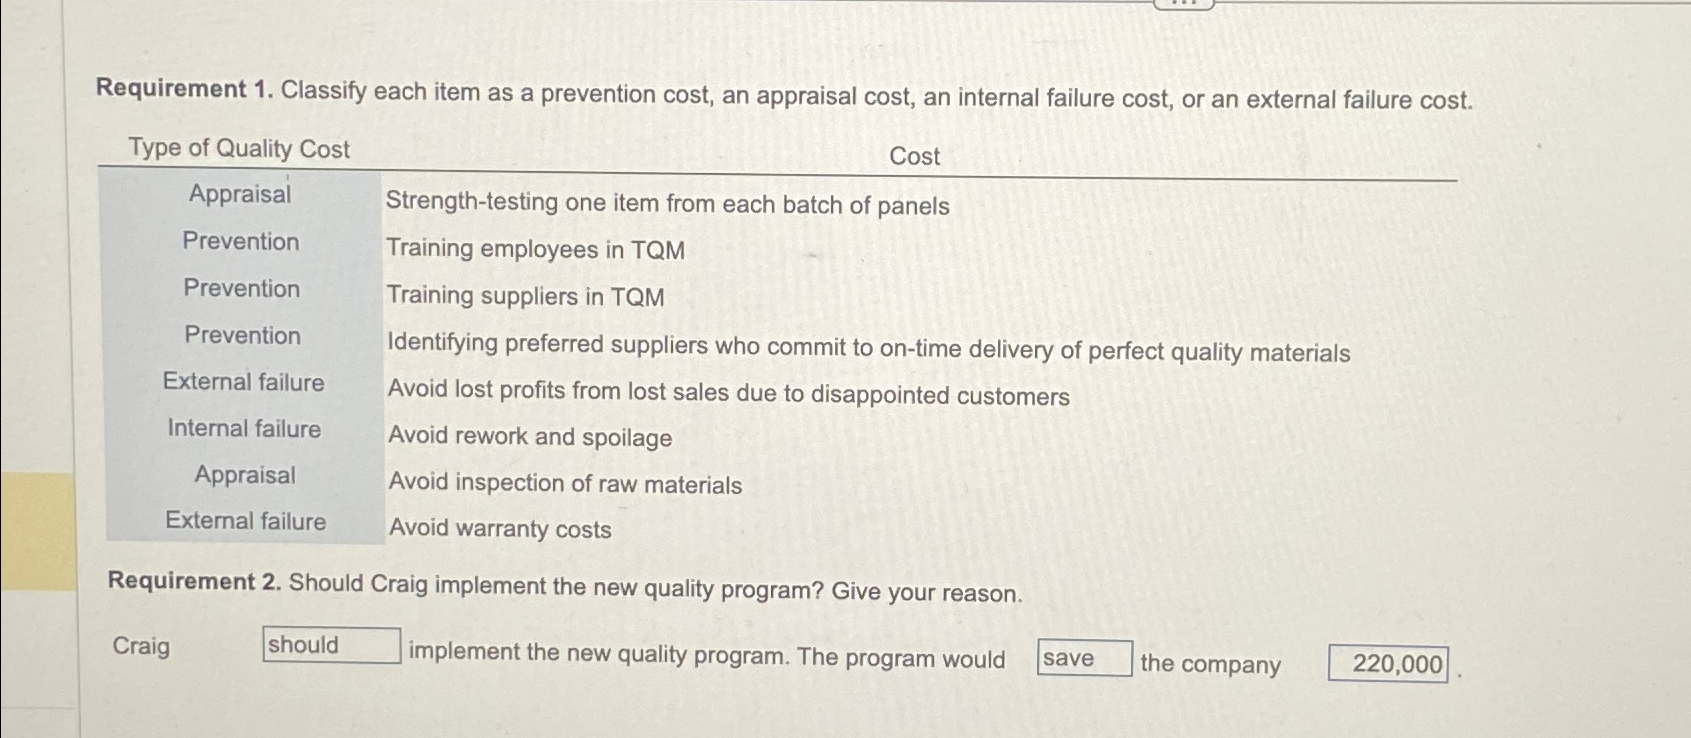Click the 'Type of Quality Cost' column header

[236, 150]
